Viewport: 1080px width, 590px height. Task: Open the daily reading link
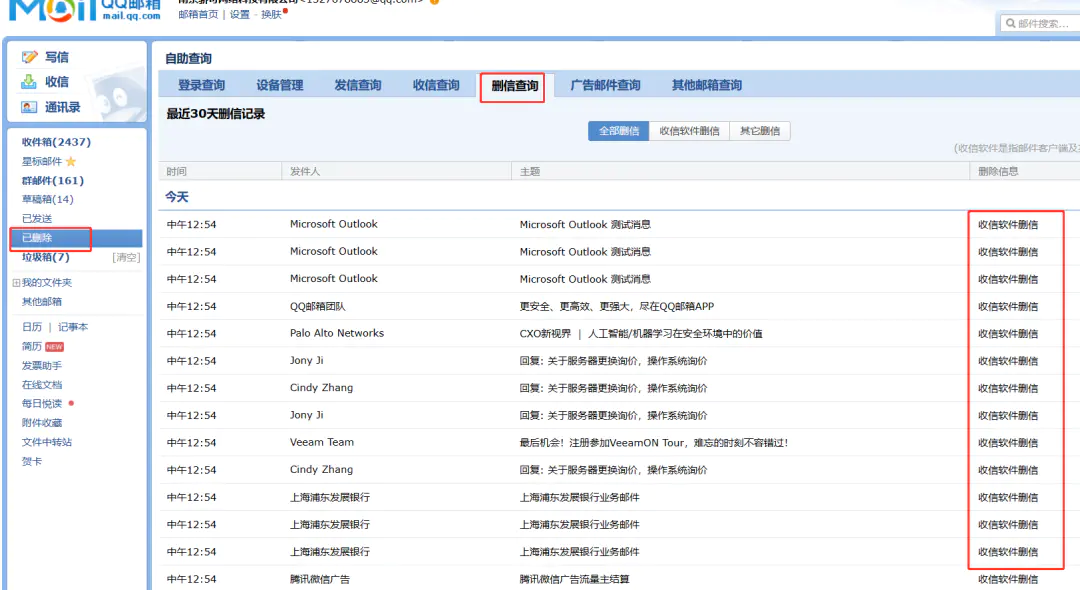[x=41, y=403]
